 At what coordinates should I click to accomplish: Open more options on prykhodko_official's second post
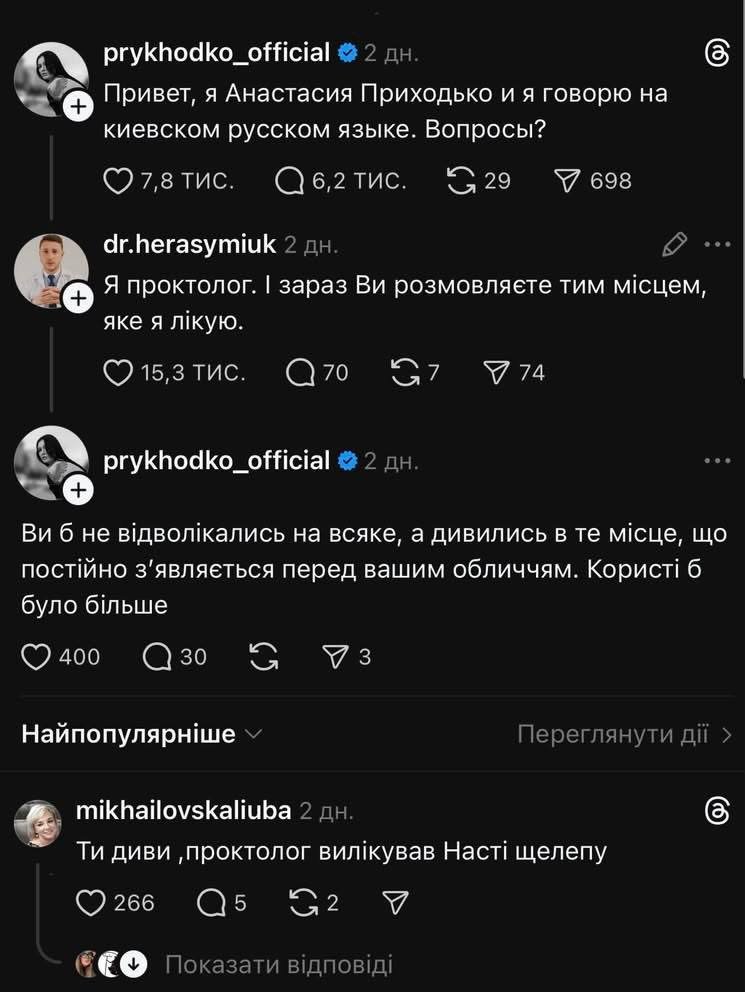pos(718,461)
